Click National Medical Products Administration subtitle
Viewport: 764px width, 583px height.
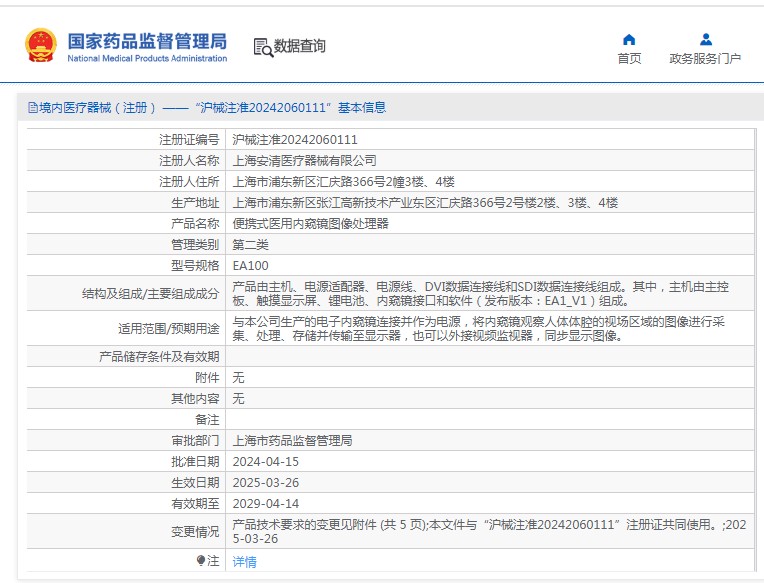click(147, 58)
